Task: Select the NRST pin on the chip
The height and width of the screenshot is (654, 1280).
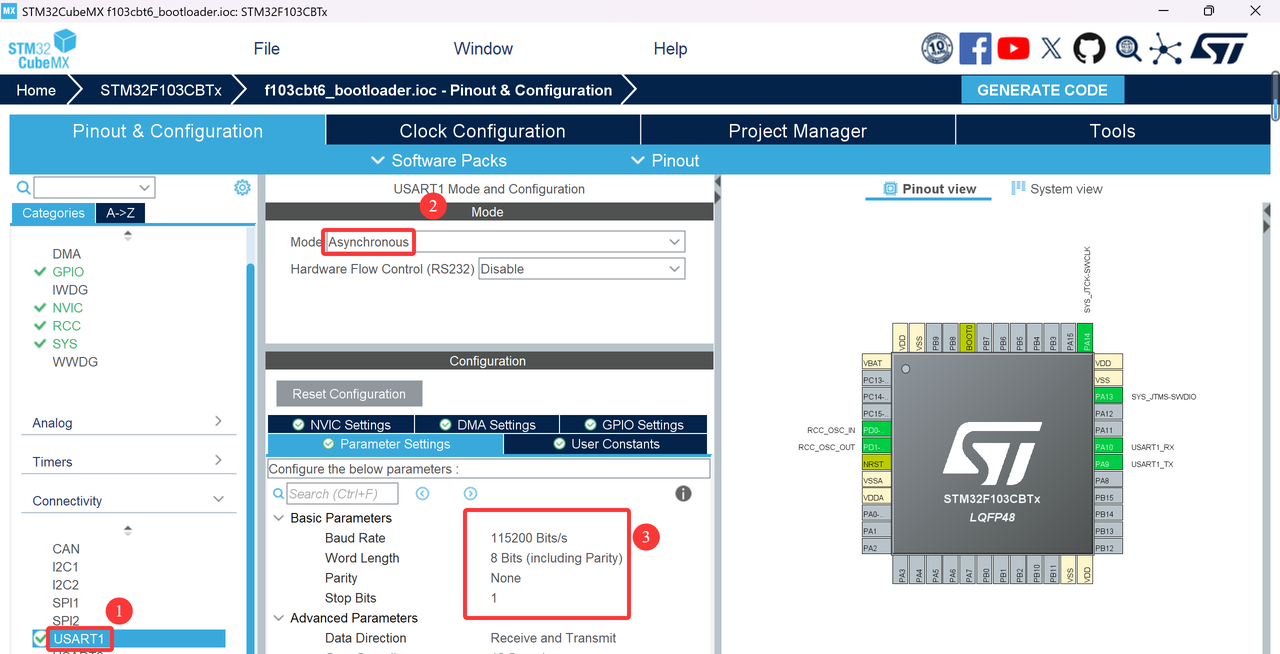Action: click(874, 464)
